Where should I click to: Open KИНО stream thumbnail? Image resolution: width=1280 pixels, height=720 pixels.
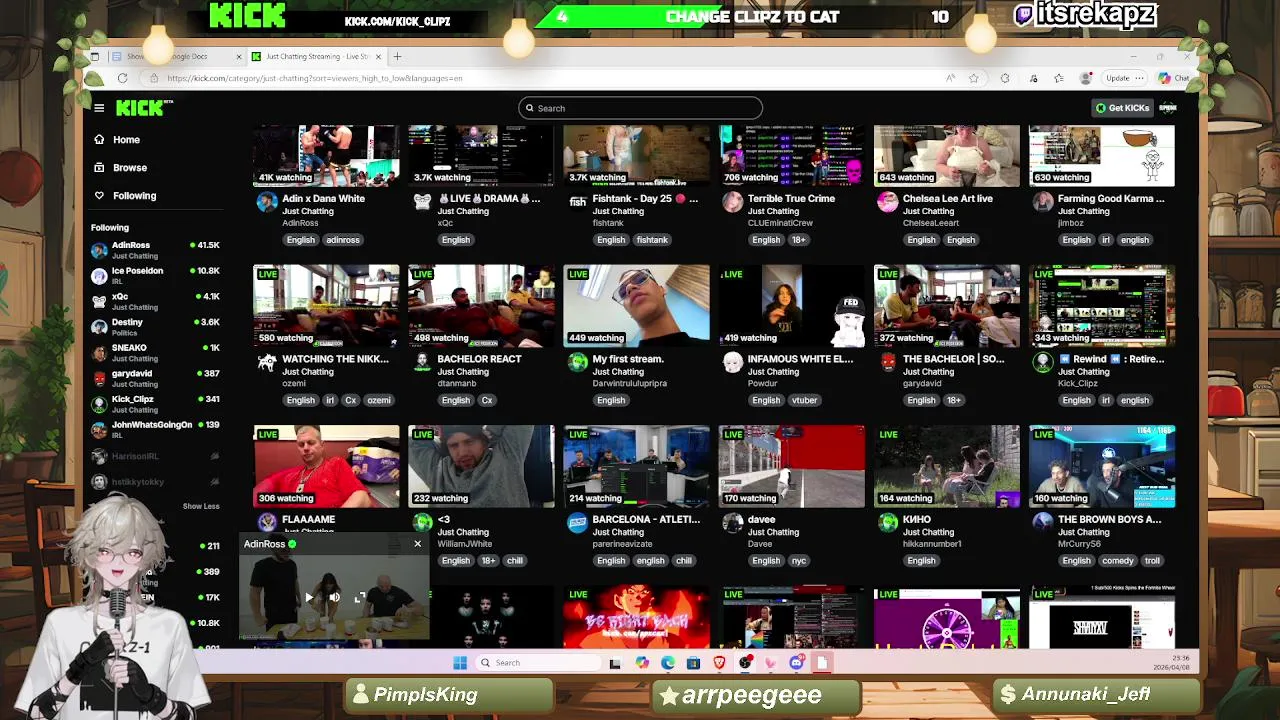[947, 466]
